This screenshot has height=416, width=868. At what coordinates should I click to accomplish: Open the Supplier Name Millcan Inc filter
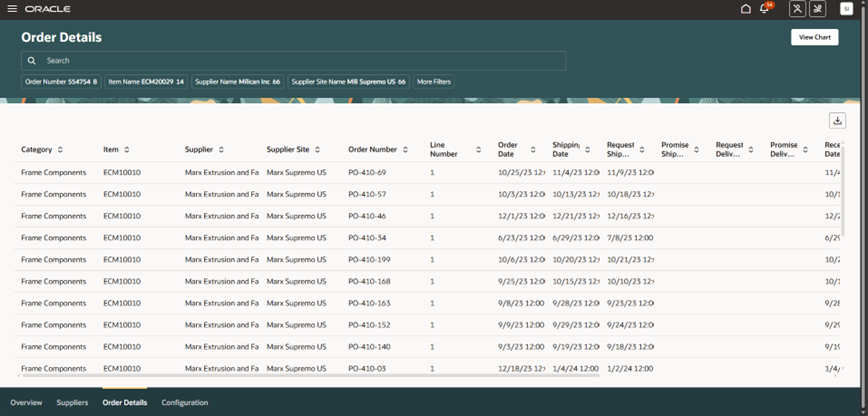point(238,81)
